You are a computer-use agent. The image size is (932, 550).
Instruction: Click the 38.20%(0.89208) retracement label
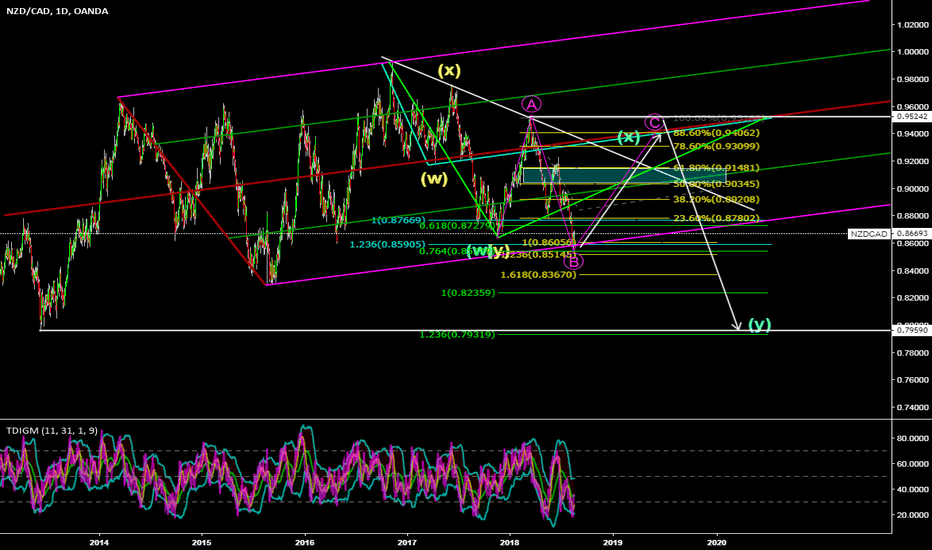click(716, 200)
